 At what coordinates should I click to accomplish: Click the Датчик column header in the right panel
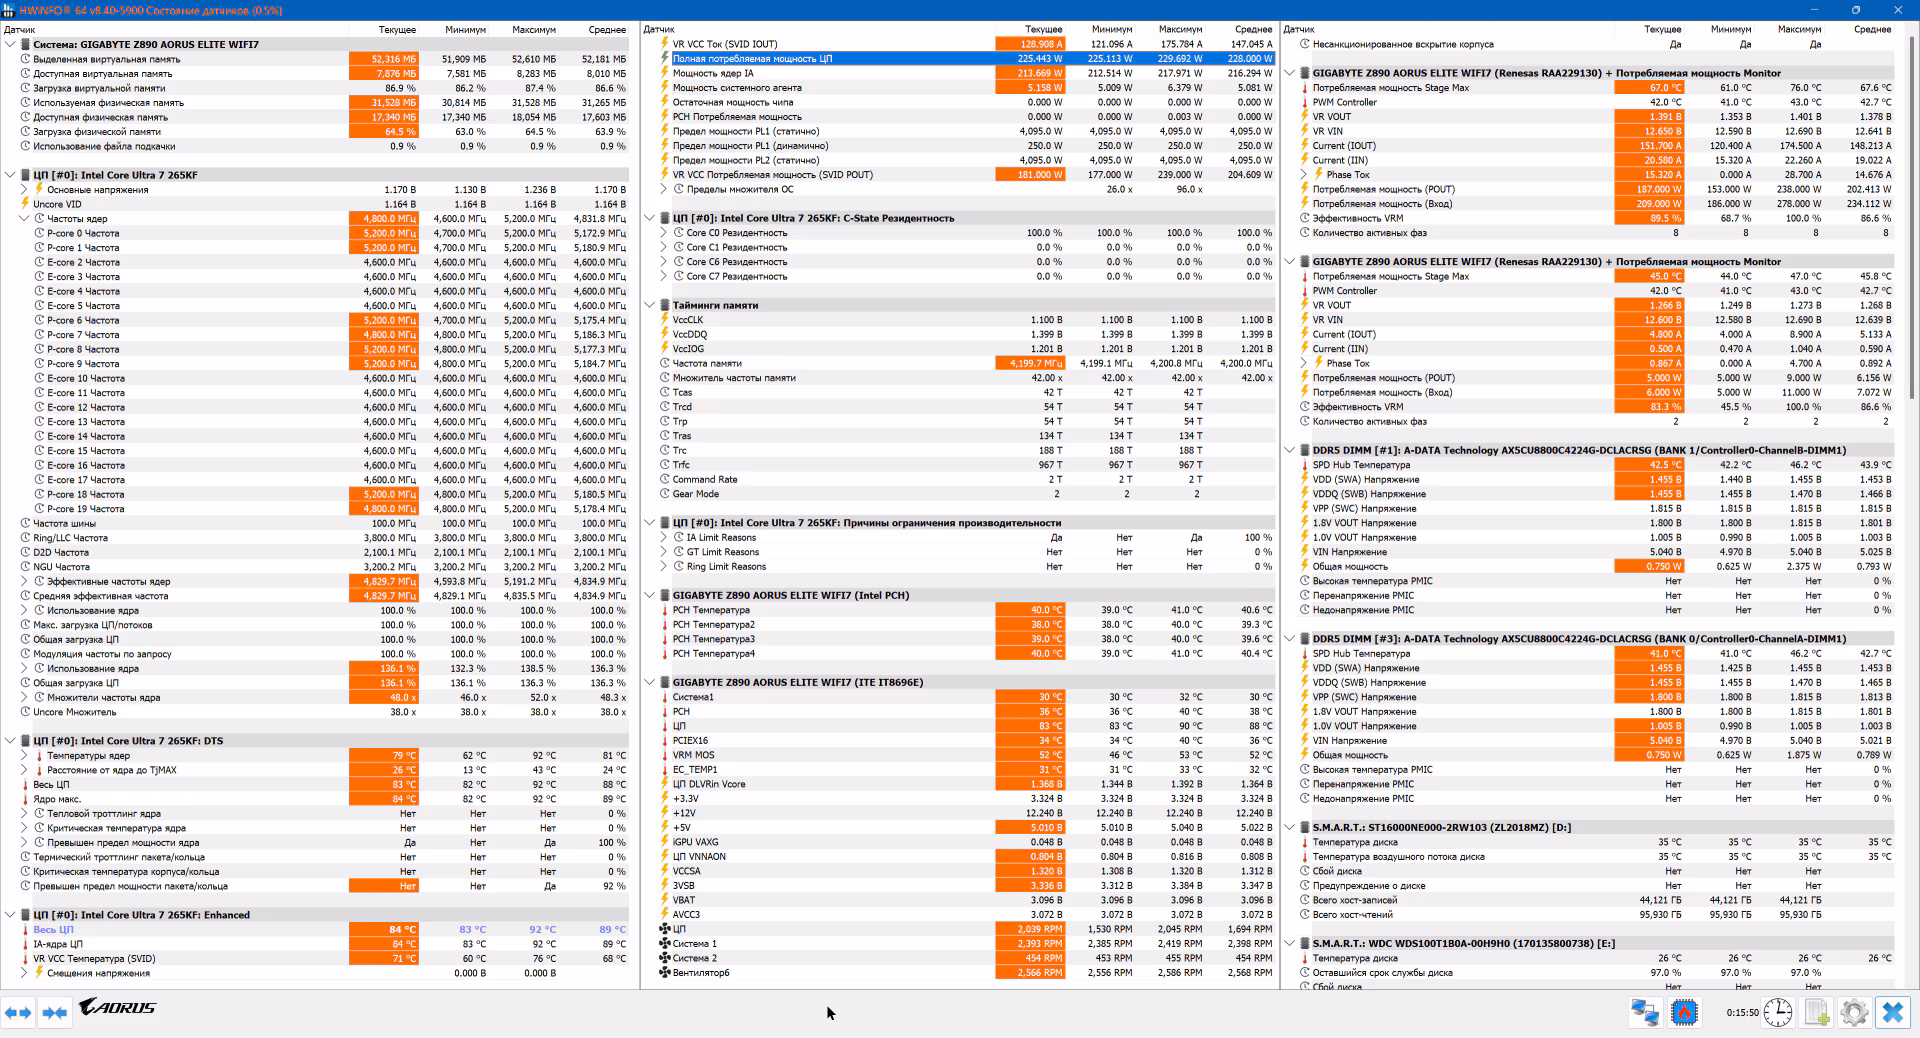click(x=1299, y=30)
